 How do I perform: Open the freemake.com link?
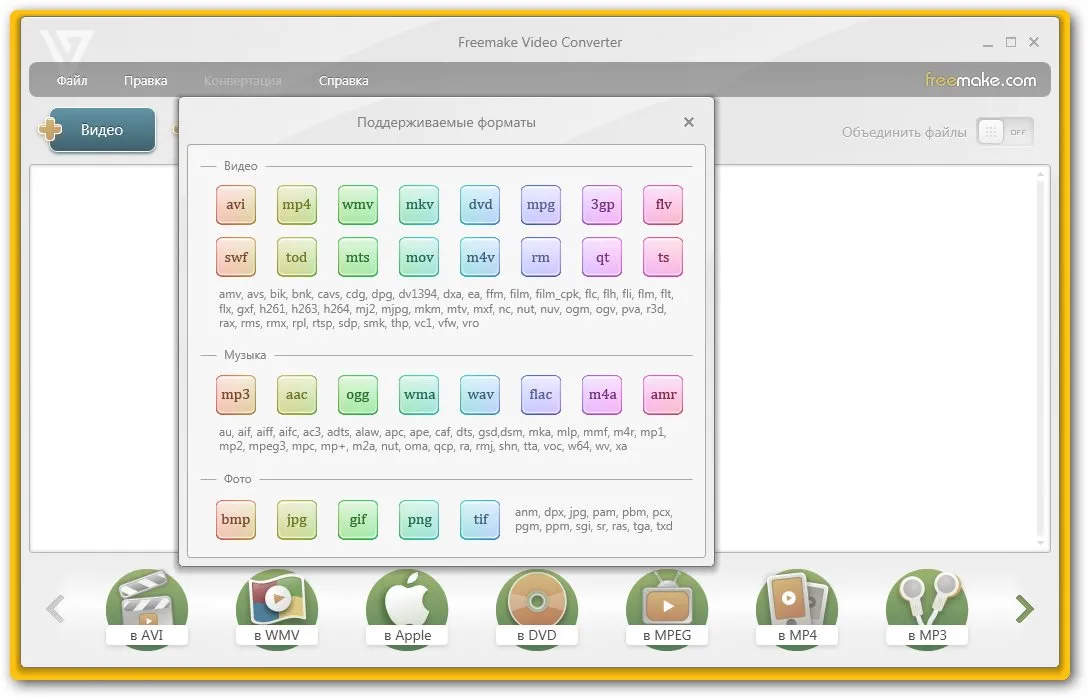pos(980,80)
